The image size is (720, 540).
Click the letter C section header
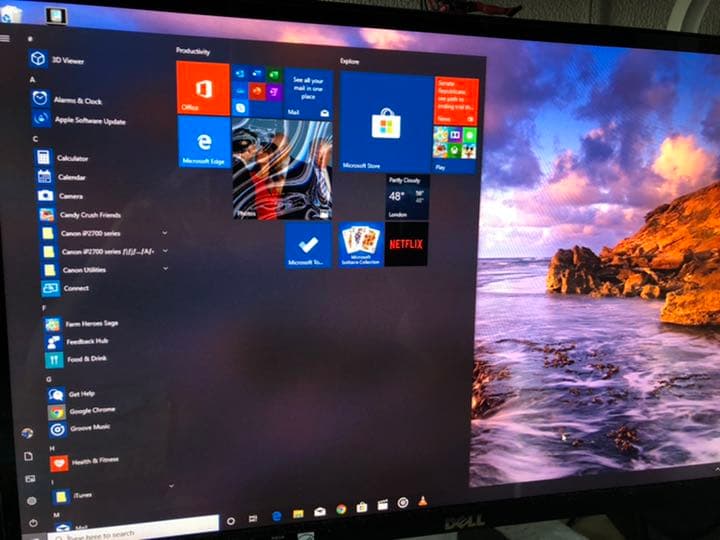pos(35,139)
